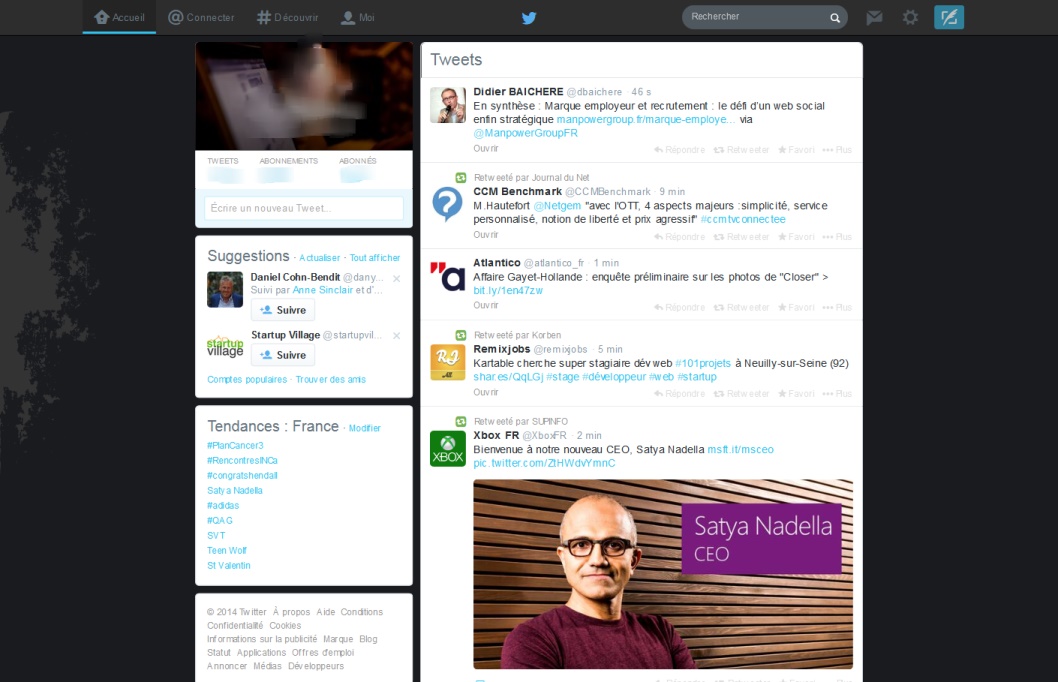The width and height of the screenshot is (1058, 682).
Task: Go to the Connecter tab
Action: coord(201,18)
